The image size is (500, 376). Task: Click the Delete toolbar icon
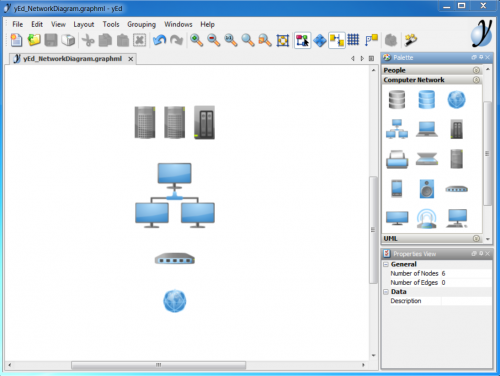(x=140, y=40)
